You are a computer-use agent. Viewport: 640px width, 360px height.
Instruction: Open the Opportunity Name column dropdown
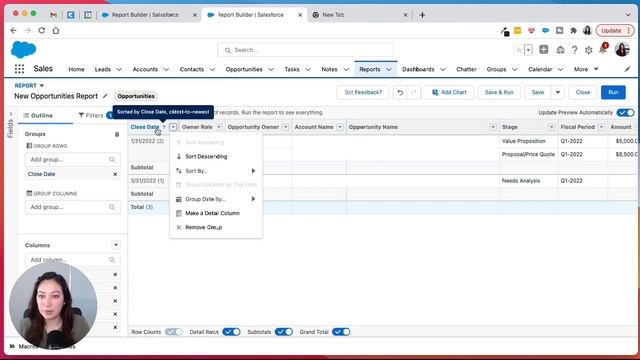point(493,127)
